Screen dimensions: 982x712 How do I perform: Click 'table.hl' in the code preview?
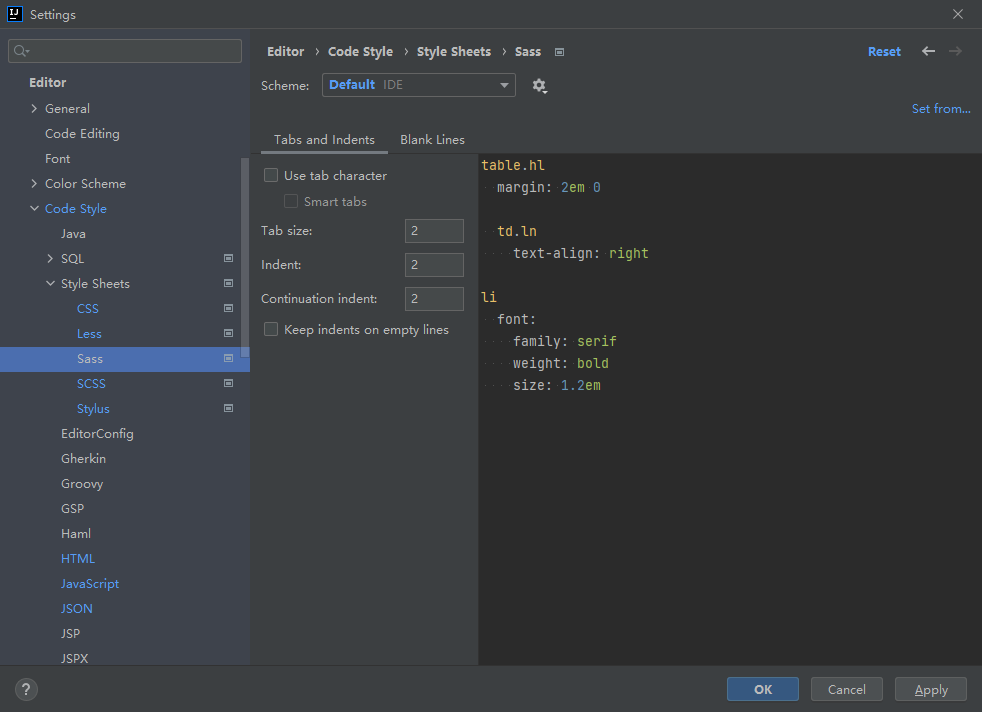click(513, 165)
